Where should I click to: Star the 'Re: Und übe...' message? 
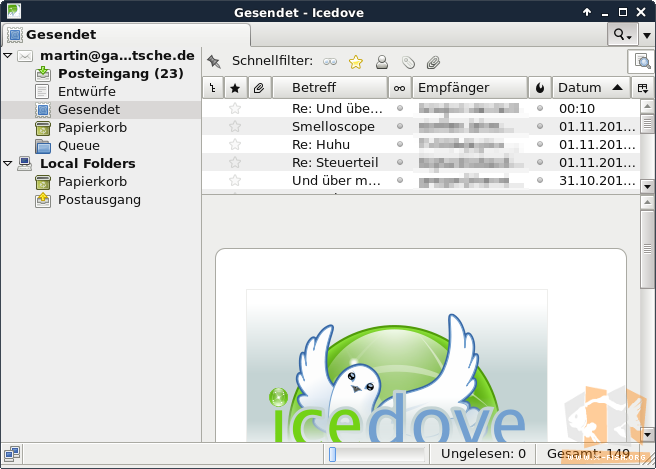tap(235, 108)
